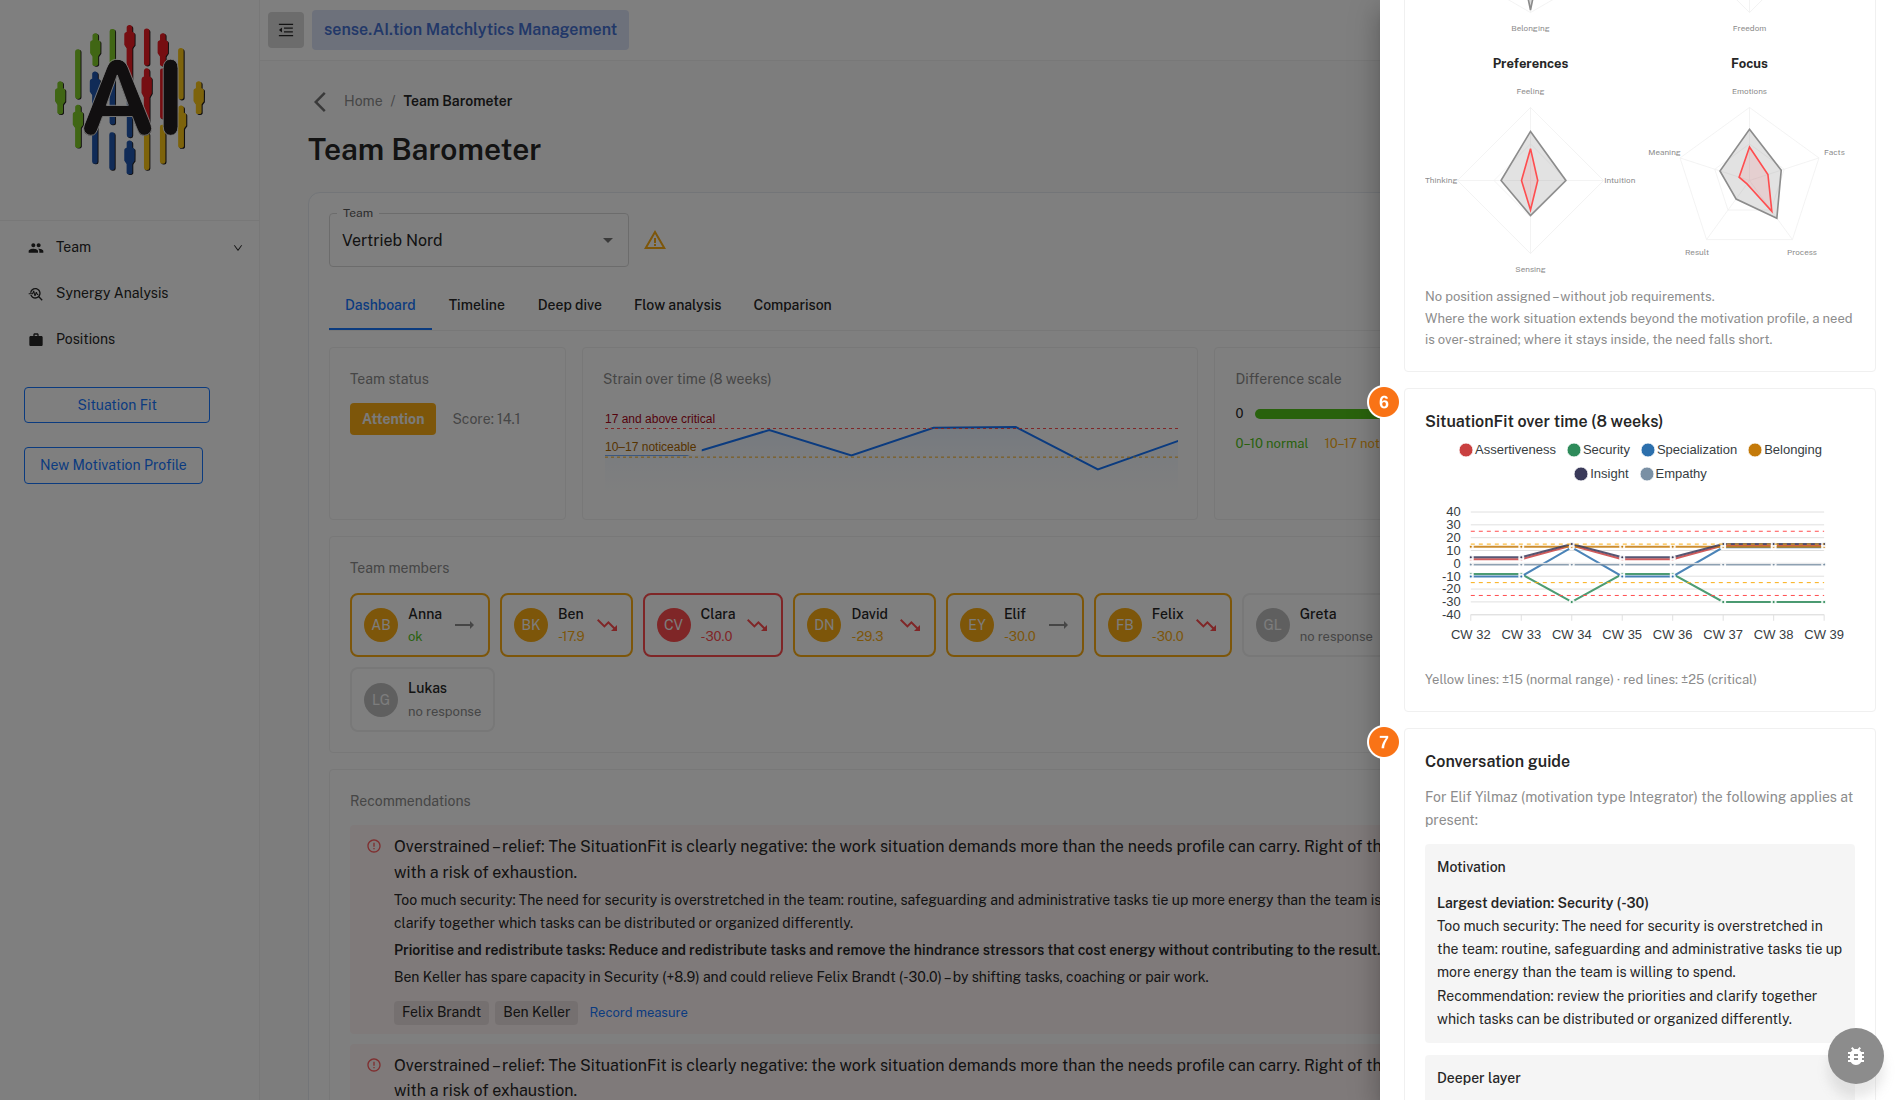Click the Positions briefcase icon
The image size is (1900, 1100).
tap(36, 340)
